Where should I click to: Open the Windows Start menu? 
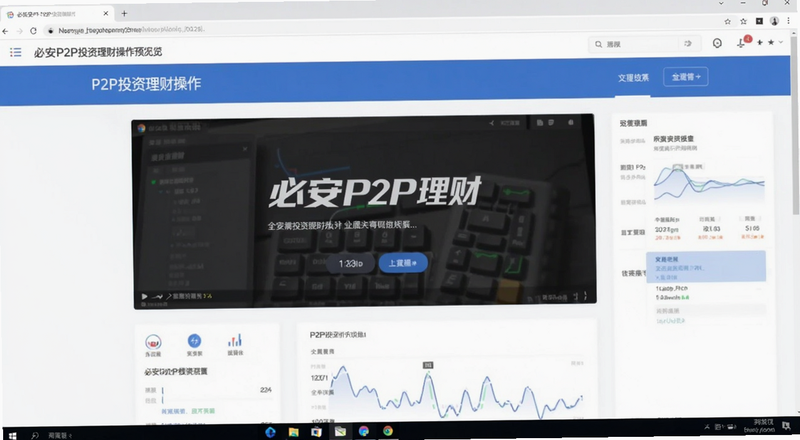pyautogui.click(x=13, y=435)
